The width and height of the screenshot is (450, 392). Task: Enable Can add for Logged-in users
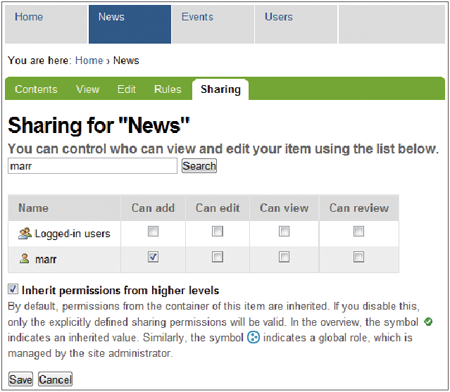153,231
